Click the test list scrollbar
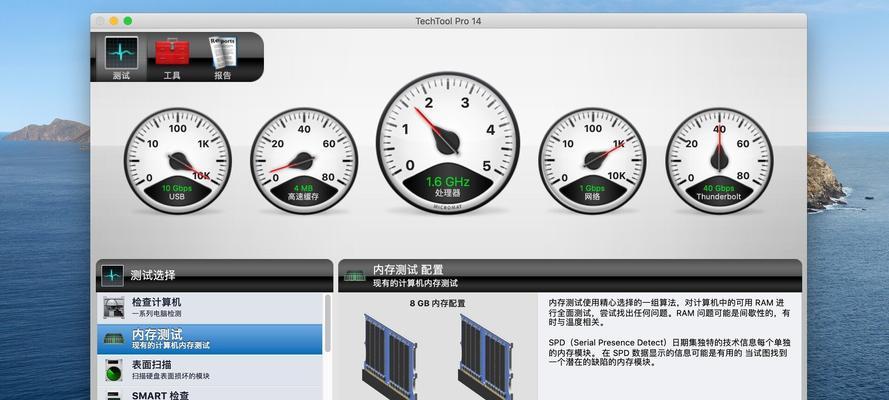Viewport: 889px width, 400px height. pyautogui.click(x=328, y=324)
